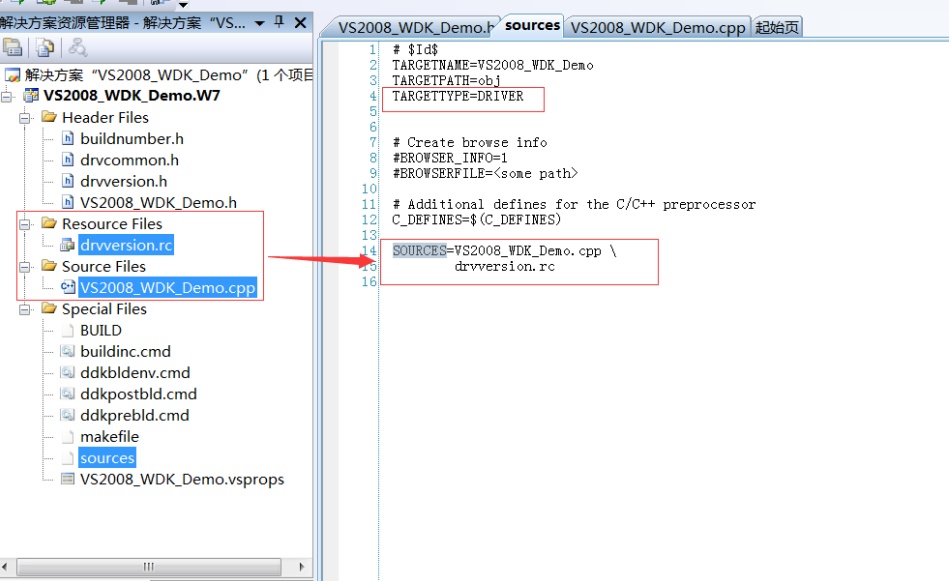Close the Solution Explorer panel
The height and width of the screenshot is (581, 951).
click(300, 23)
